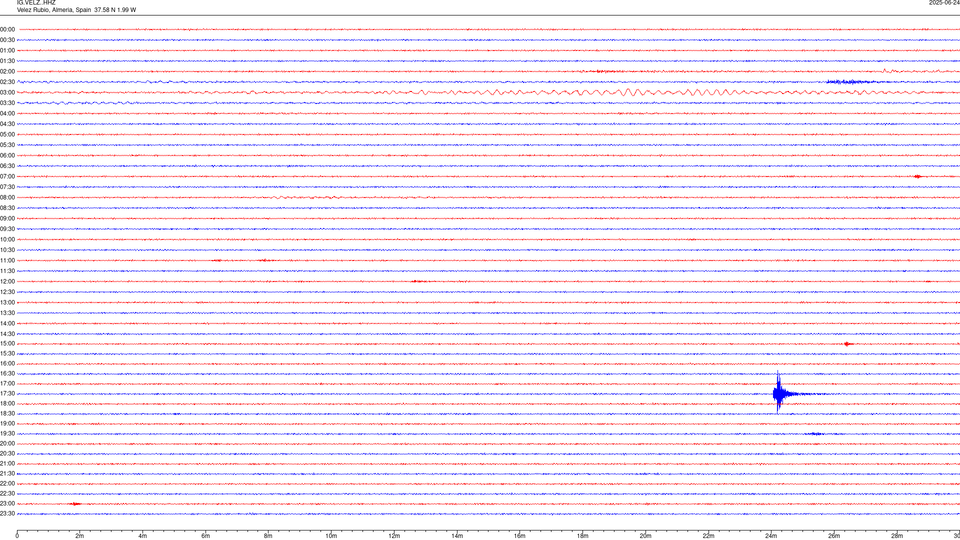Select the 11:00 row label
The image size is (960, 540).
coord(7,260)
